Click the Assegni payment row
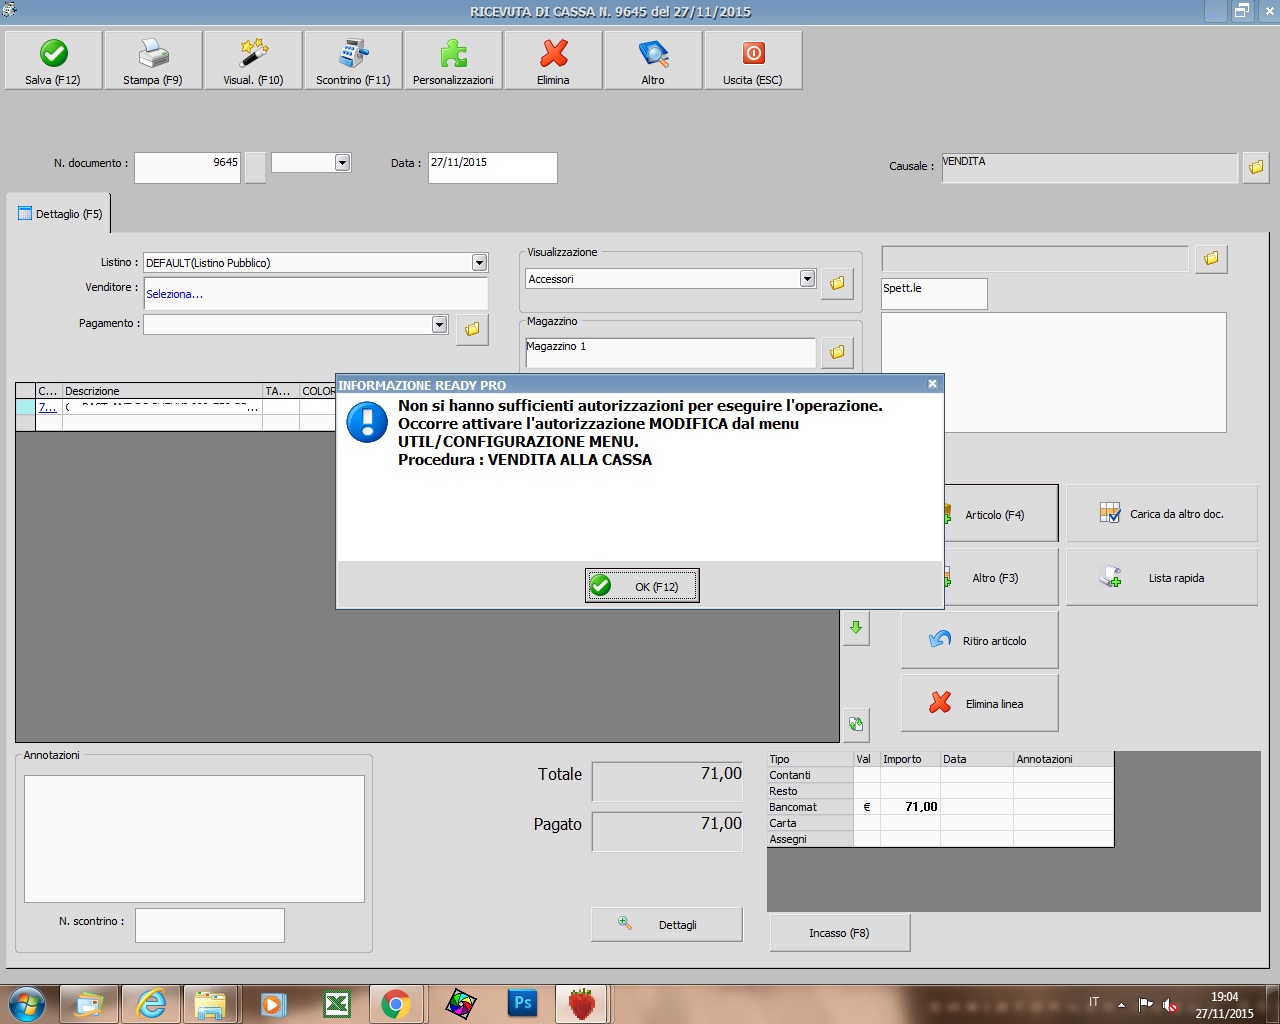Image resolution: width=1280 pixels, height=1024 pixels. coord(940,839)
